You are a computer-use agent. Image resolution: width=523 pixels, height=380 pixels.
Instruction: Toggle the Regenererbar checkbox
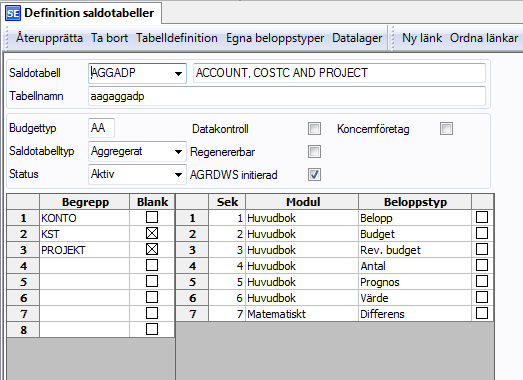[314, 152]
